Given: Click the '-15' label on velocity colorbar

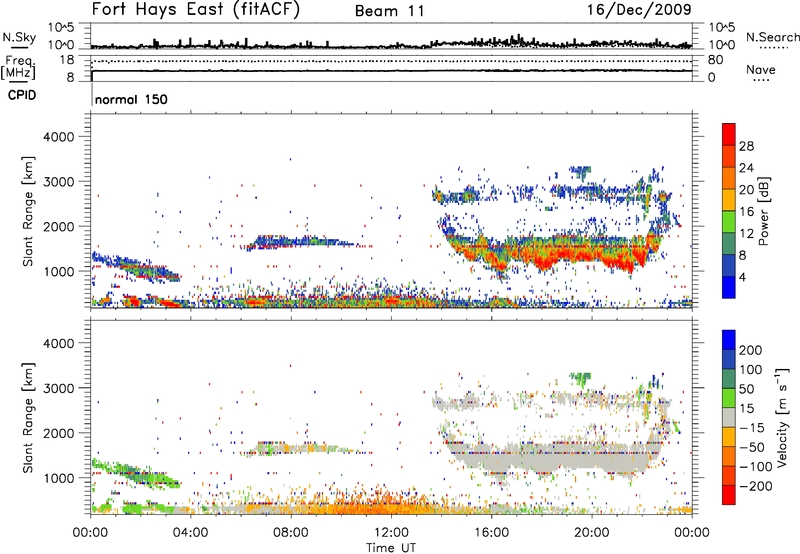Looking at the screenshot, I should [752, 428].
